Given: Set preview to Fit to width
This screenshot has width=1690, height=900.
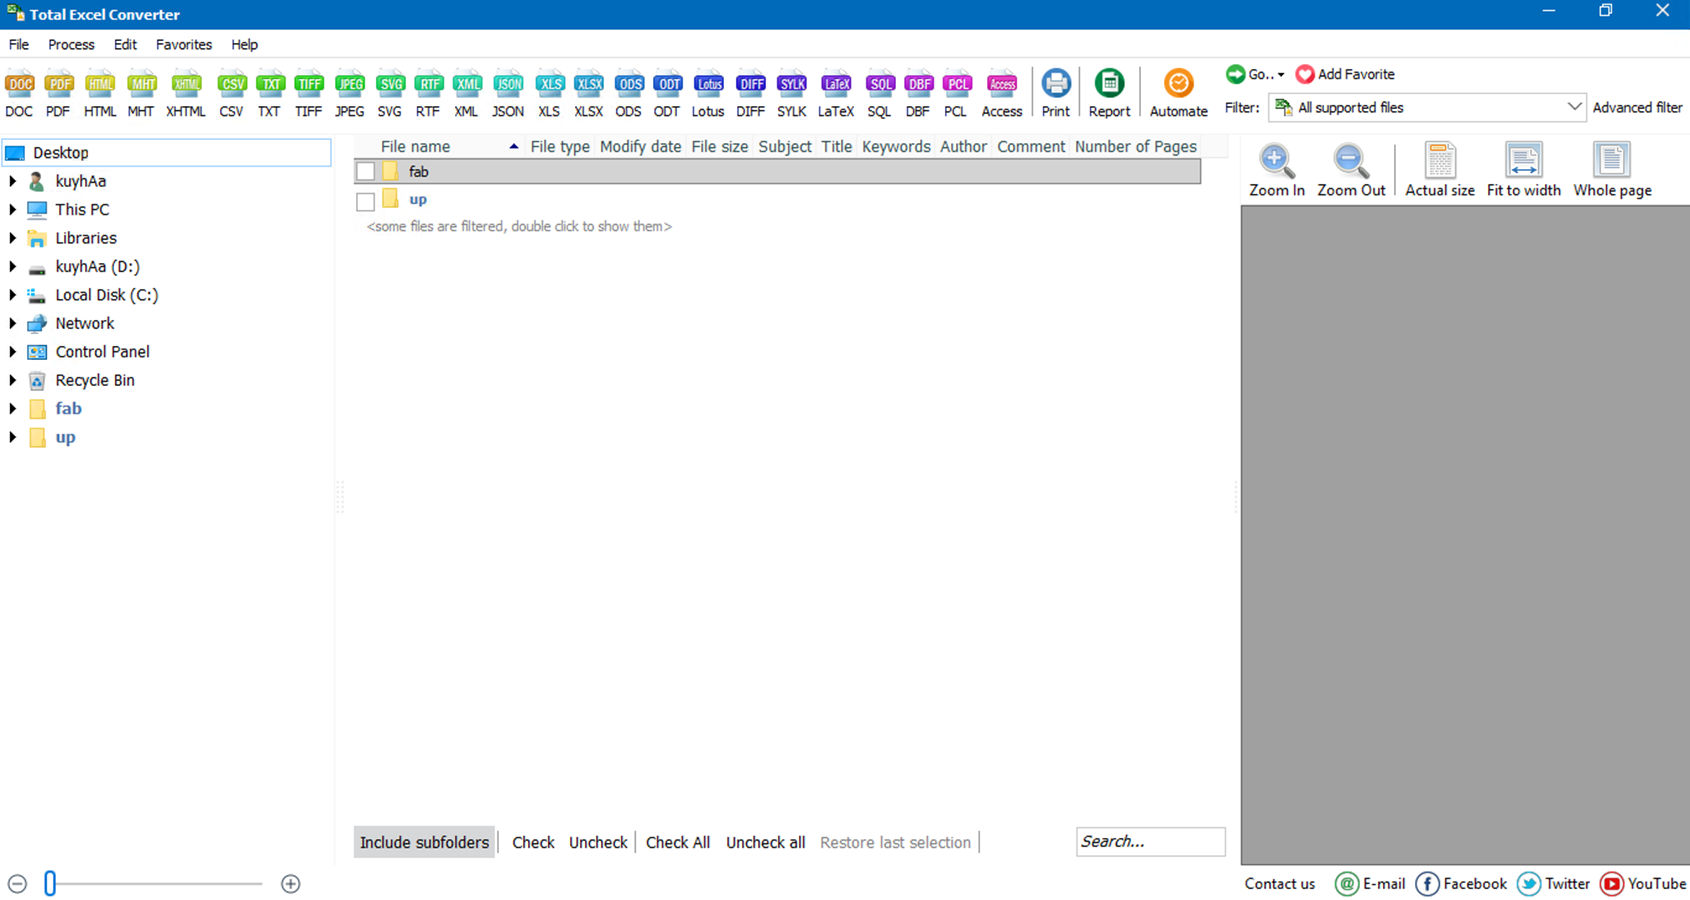Looking at the screenshot, I should coord(1522,168).
